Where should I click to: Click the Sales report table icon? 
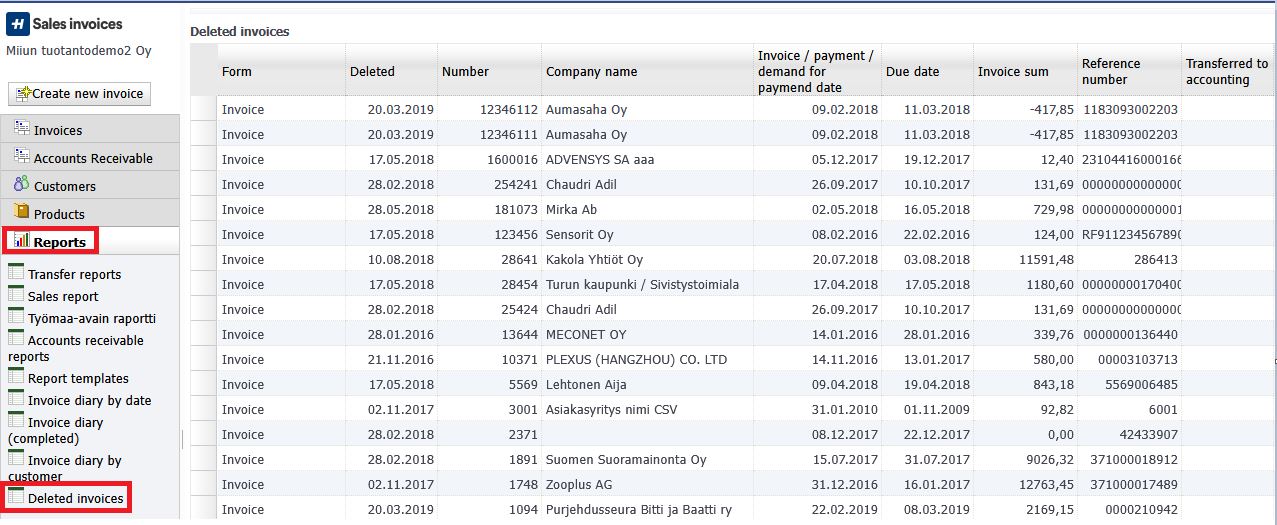pyautogui.click(x=16, y=294)
